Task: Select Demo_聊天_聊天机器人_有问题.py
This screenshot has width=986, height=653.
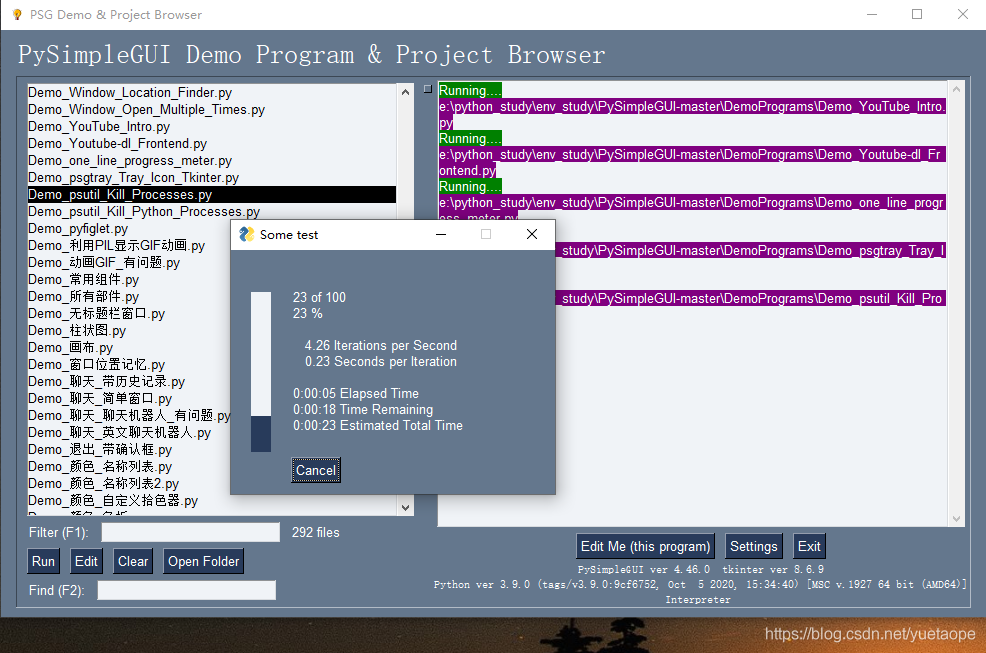Action: click(129, 415)
